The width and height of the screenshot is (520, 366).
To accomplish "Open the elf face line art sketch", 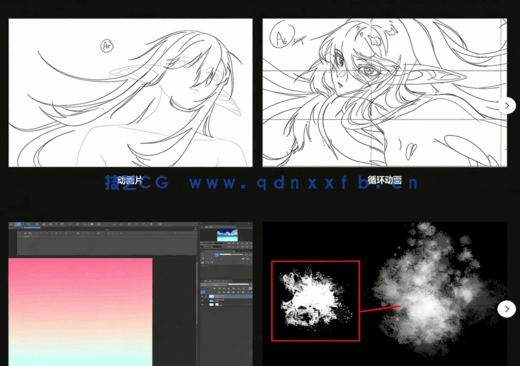I will (x=385, y=93).
